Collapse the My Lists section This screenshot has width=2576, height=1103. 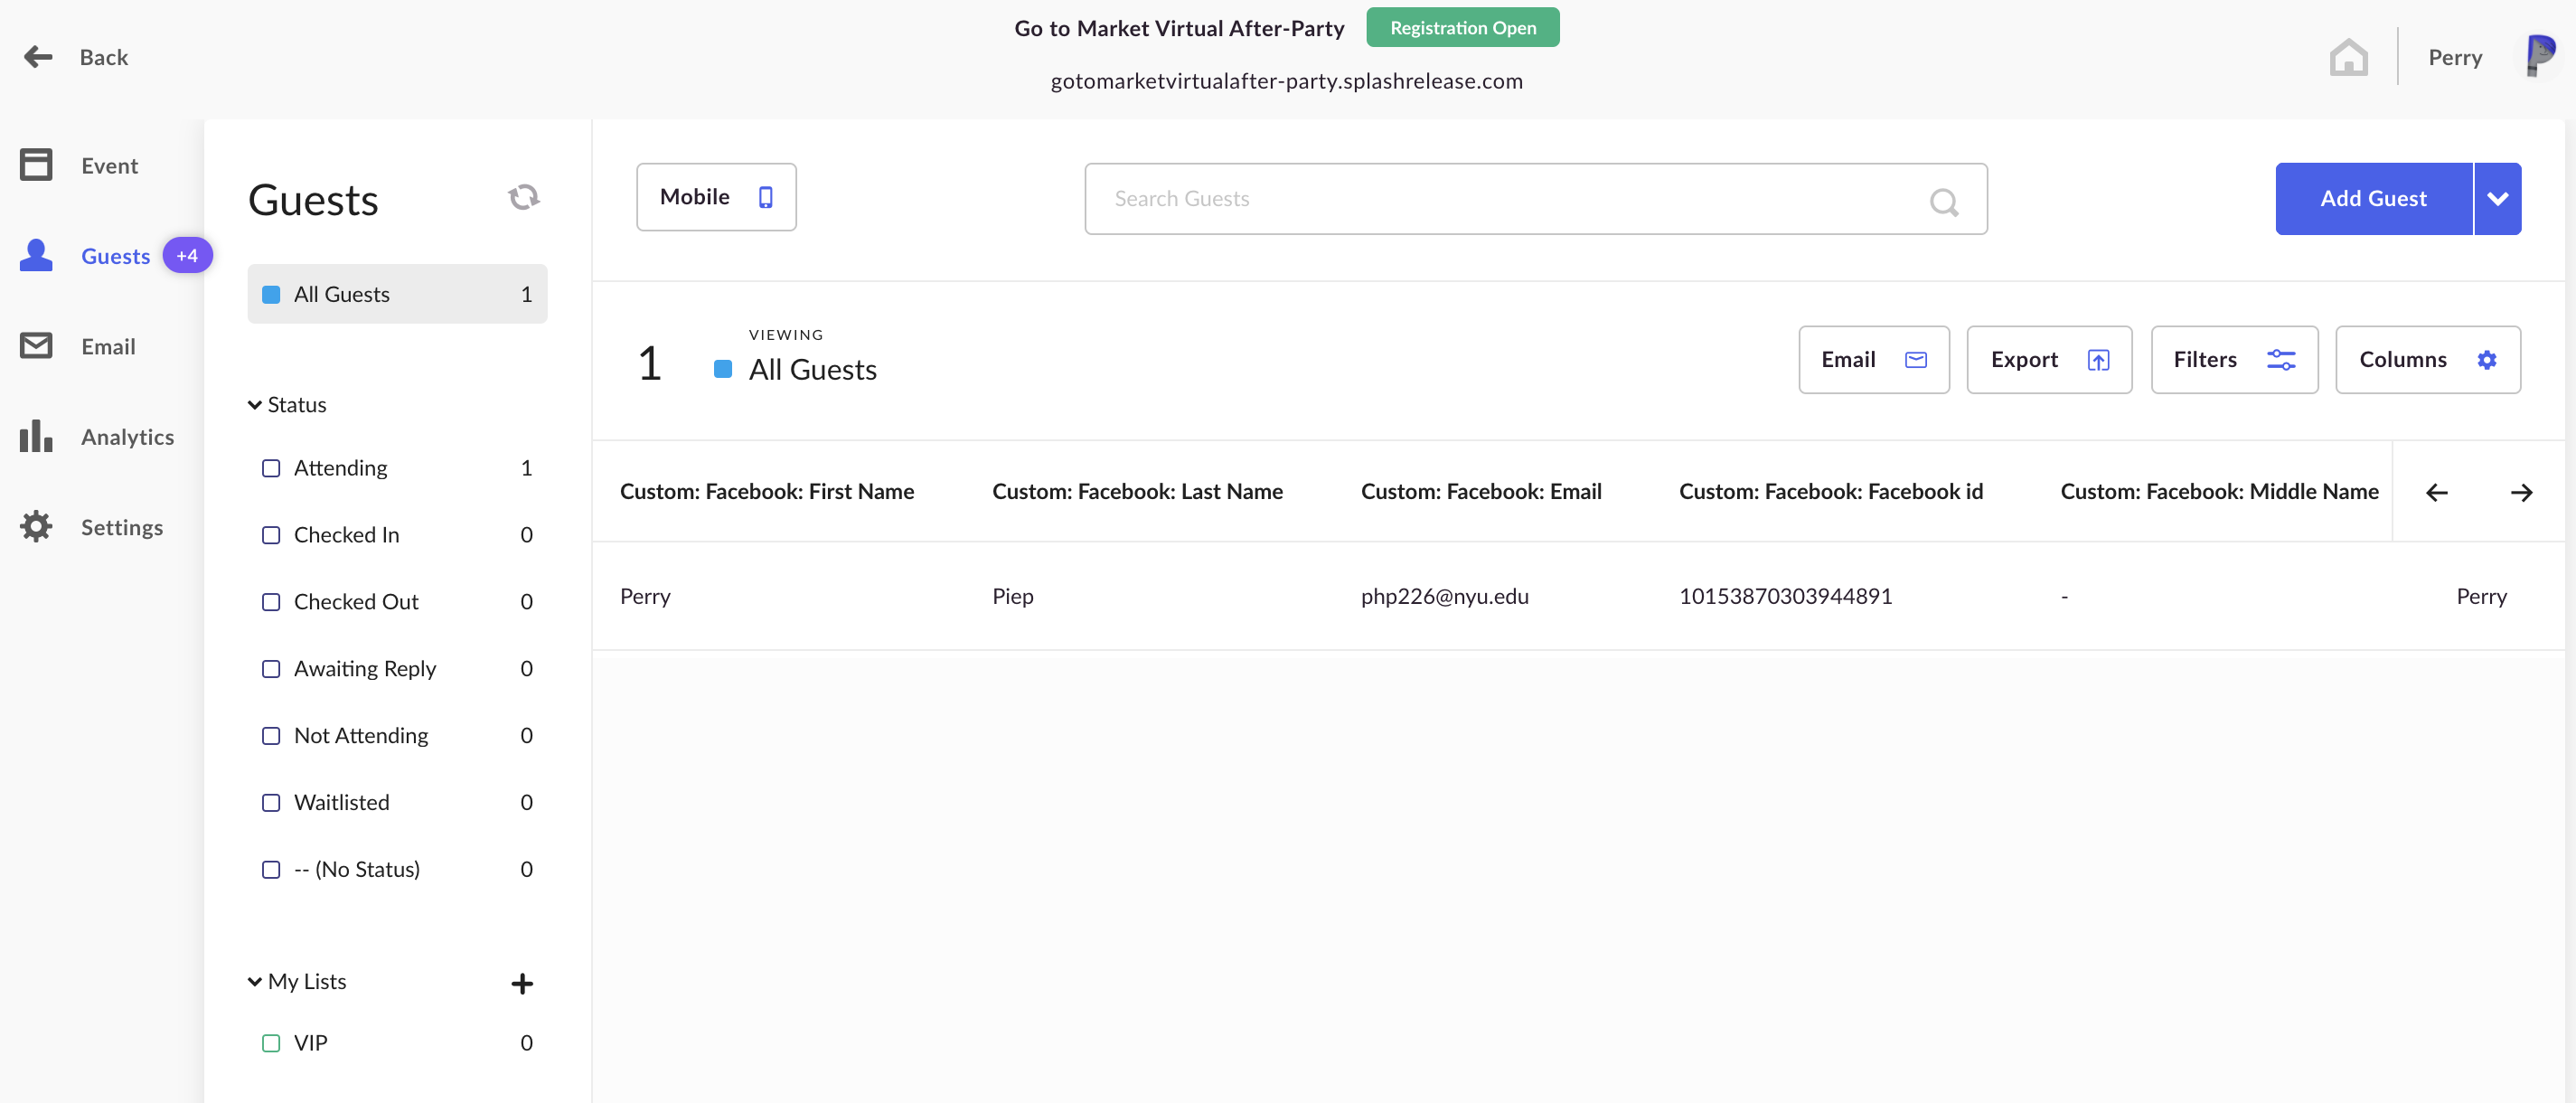297,982
